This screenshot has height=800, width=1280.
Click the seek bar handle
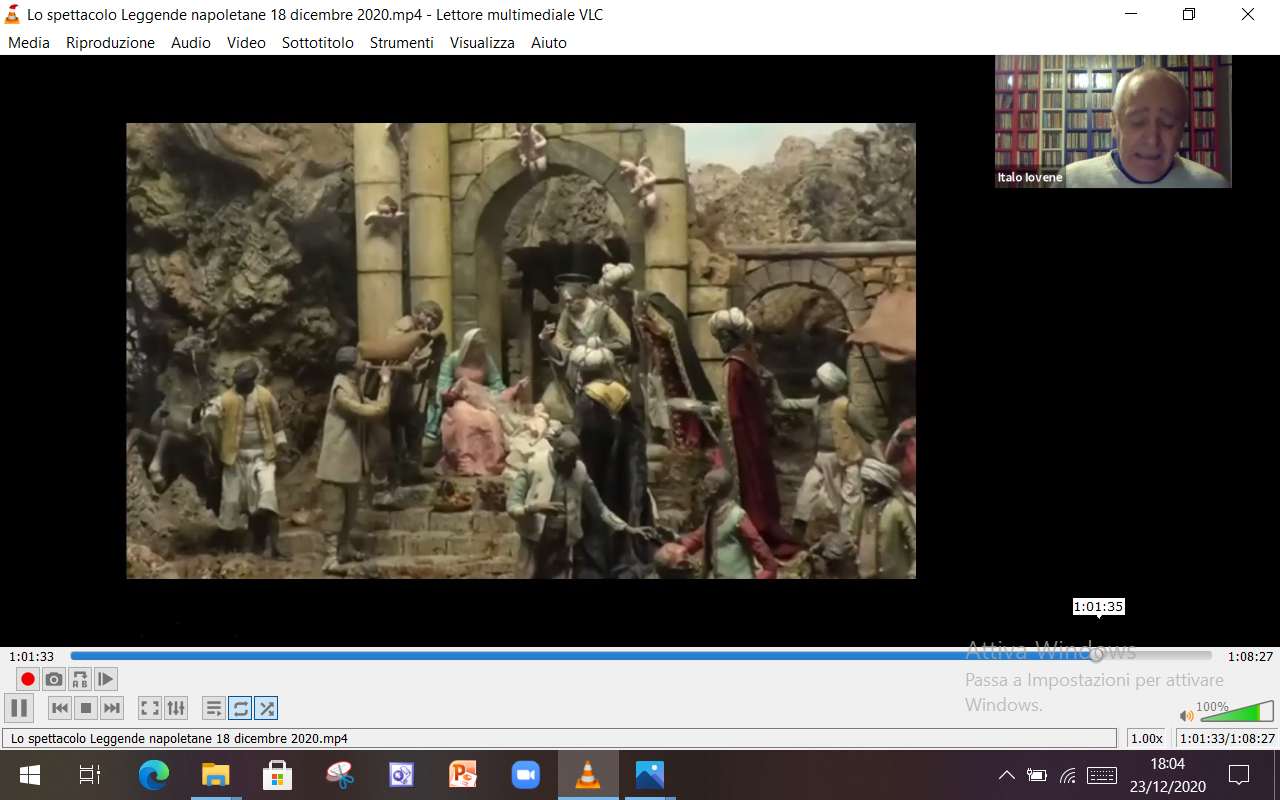click(x=1097, y=656)
